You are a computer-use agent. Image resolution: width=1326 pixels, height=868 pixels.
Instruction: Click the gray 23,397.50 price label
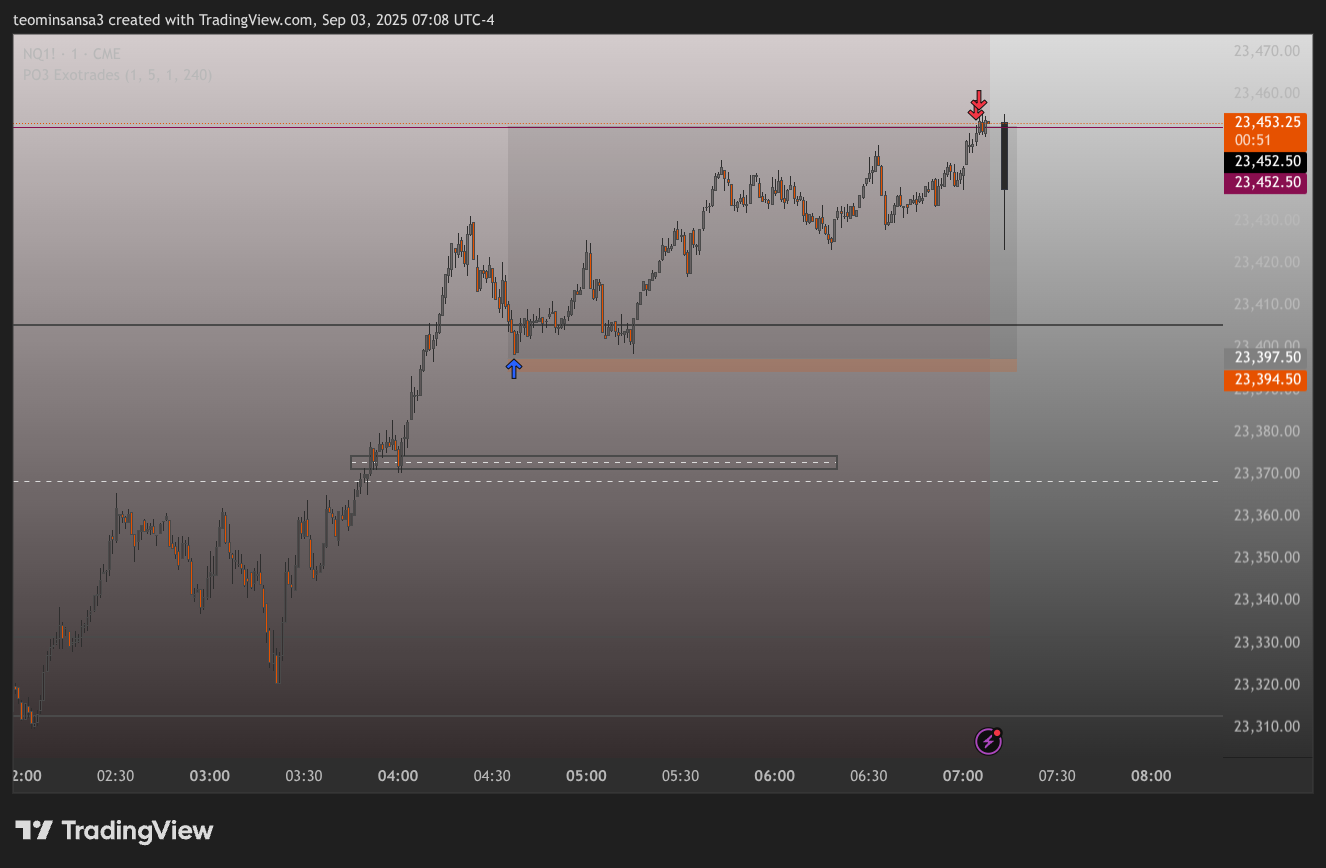(x=1264, y=357)
